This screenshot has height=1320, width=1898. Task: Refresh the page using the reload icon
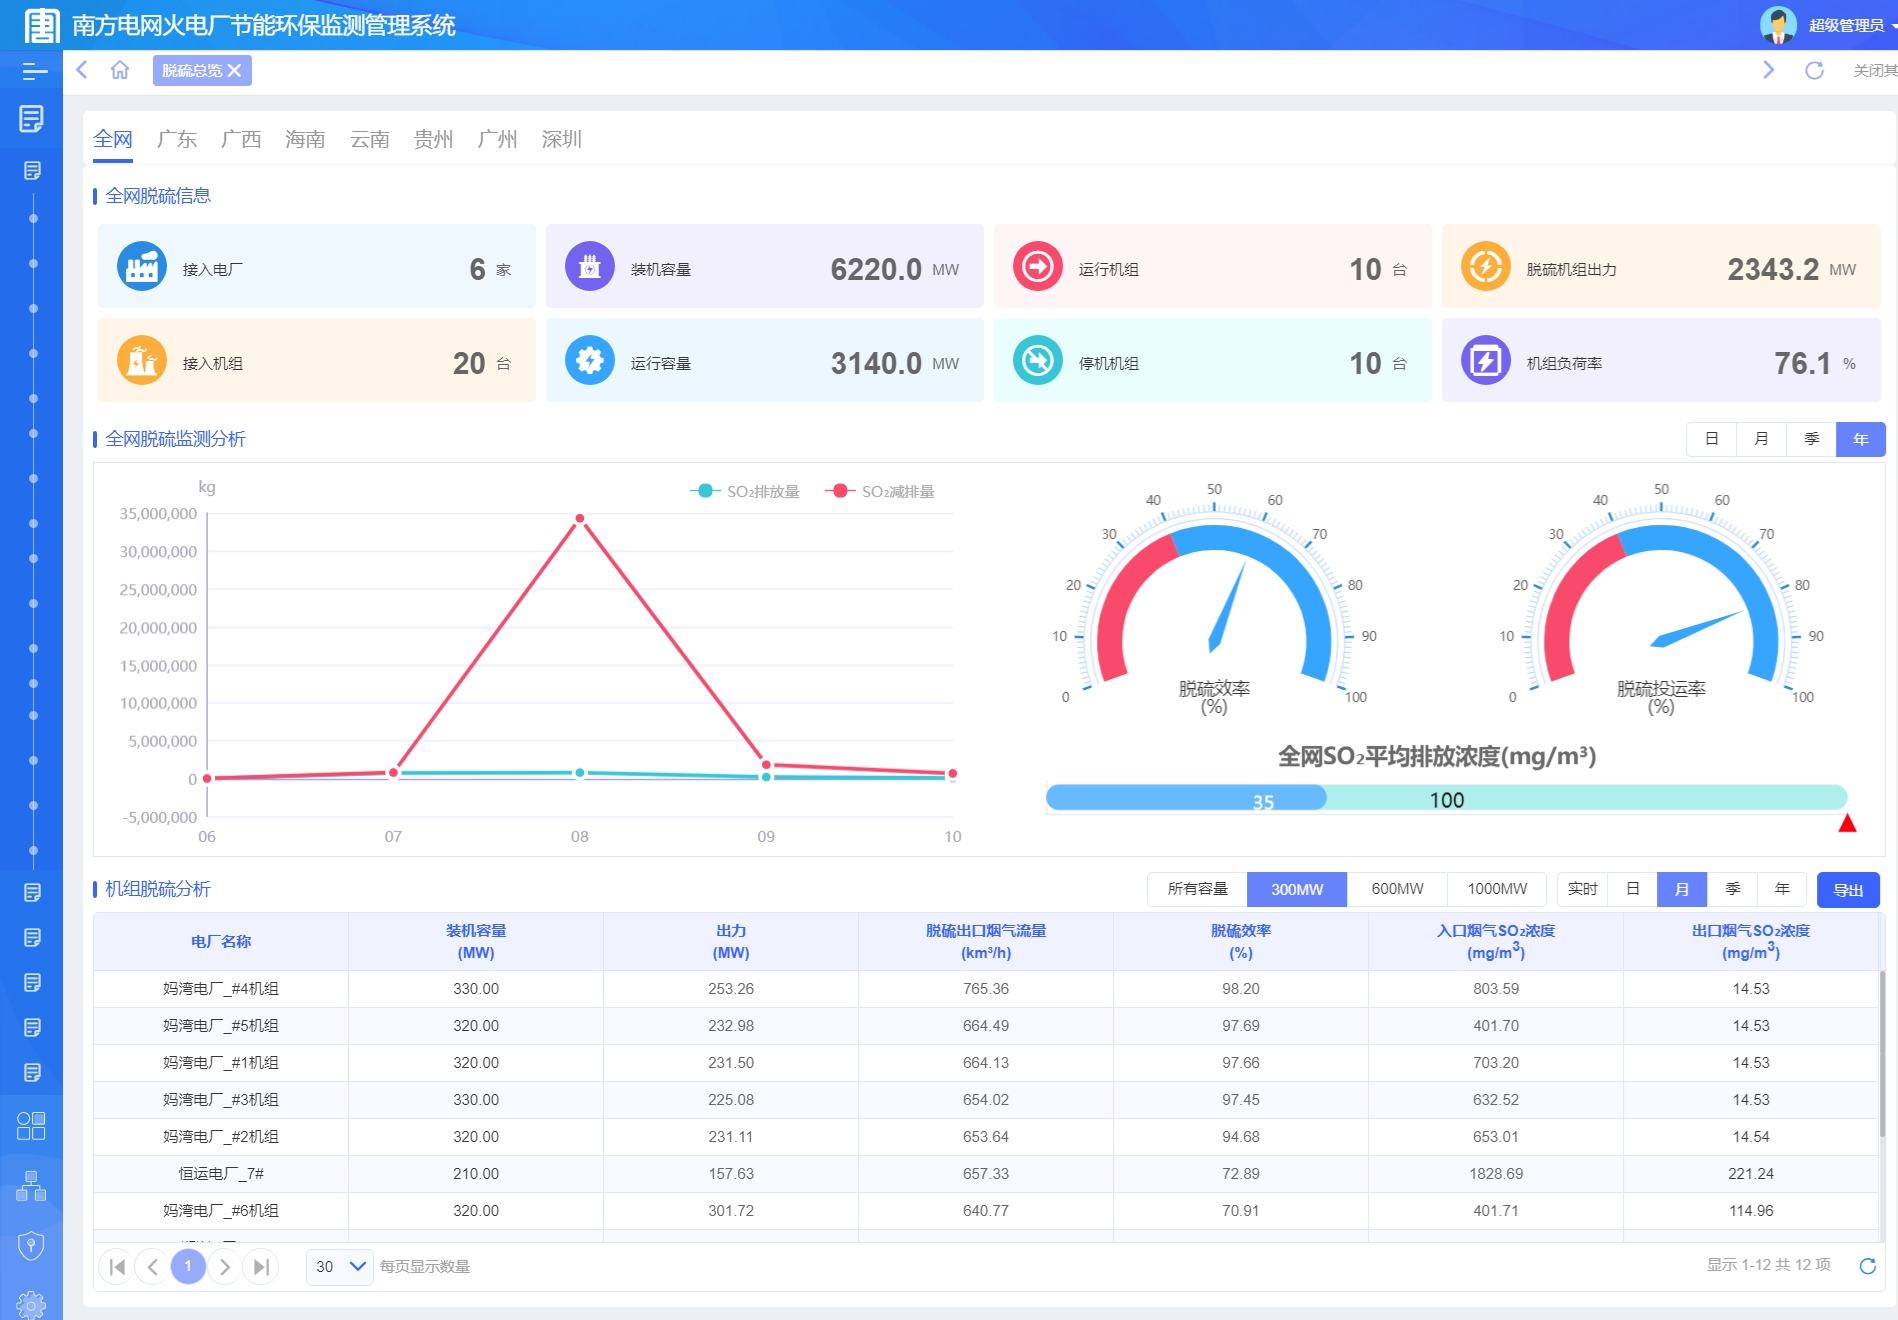point(1814,70)
